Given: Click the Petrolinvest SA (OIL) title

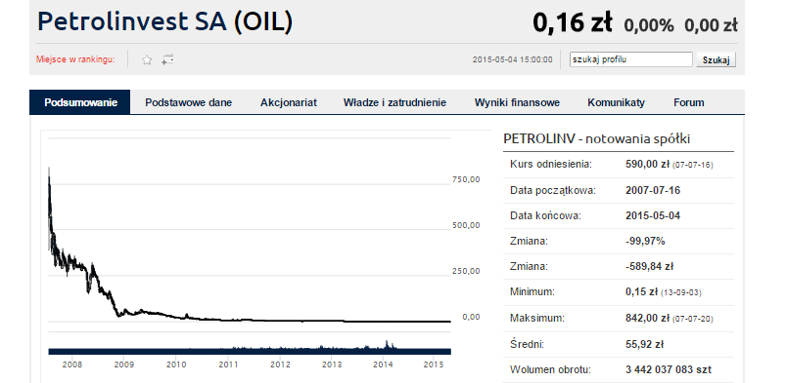Looking at the screenshot, I should click(x=165, y=23).
